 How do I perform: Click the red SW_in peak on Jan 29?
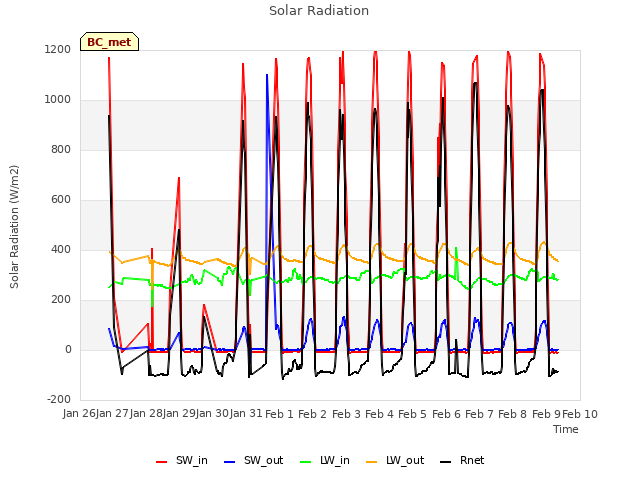click(179, 179)
